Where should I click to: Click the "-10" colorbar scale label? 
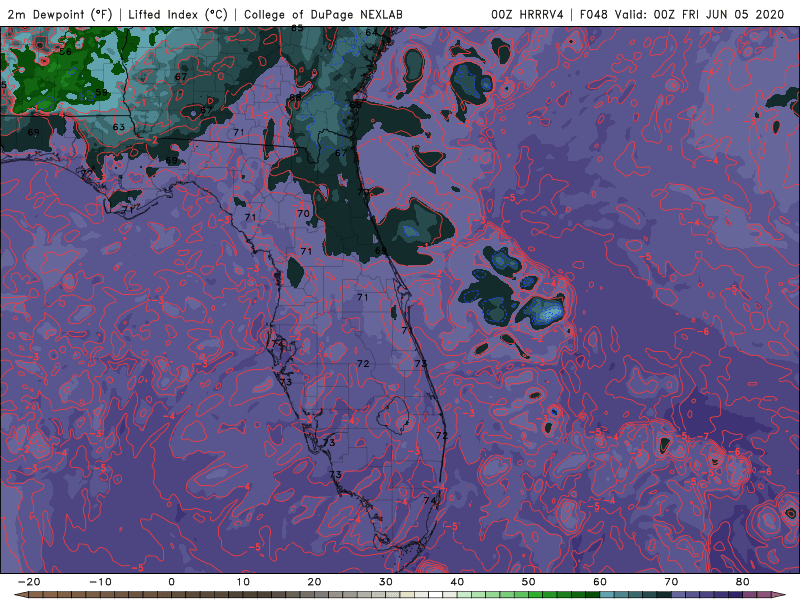100,582
